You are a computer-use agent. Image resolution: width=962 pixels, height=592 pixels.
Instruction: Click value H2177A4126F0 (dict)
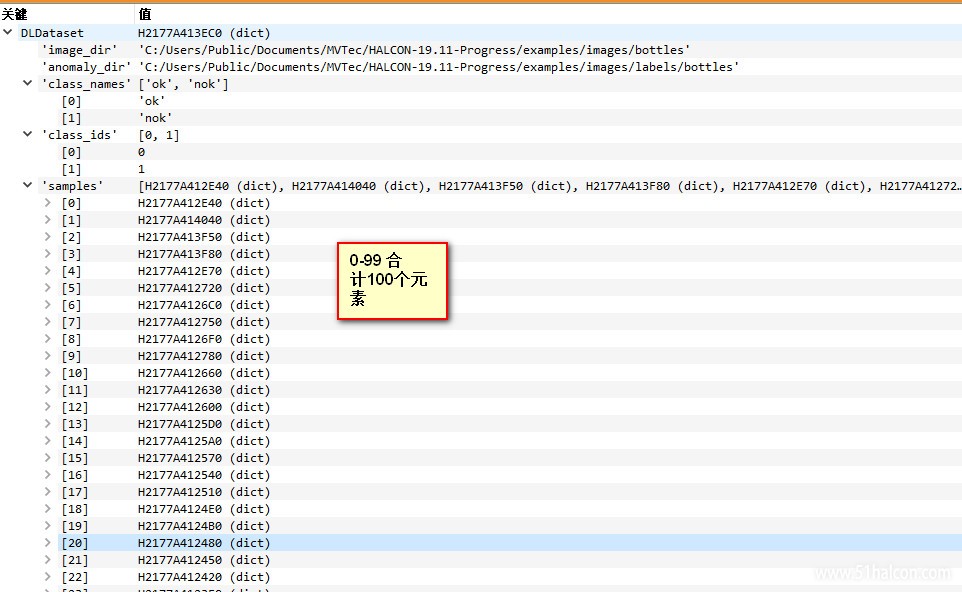click(204, 339)
